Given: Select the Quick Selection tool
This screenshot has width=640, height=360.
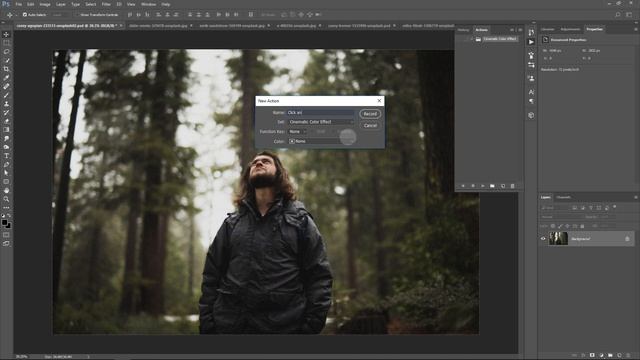Looking at the screenshot, I should [6, 60].
